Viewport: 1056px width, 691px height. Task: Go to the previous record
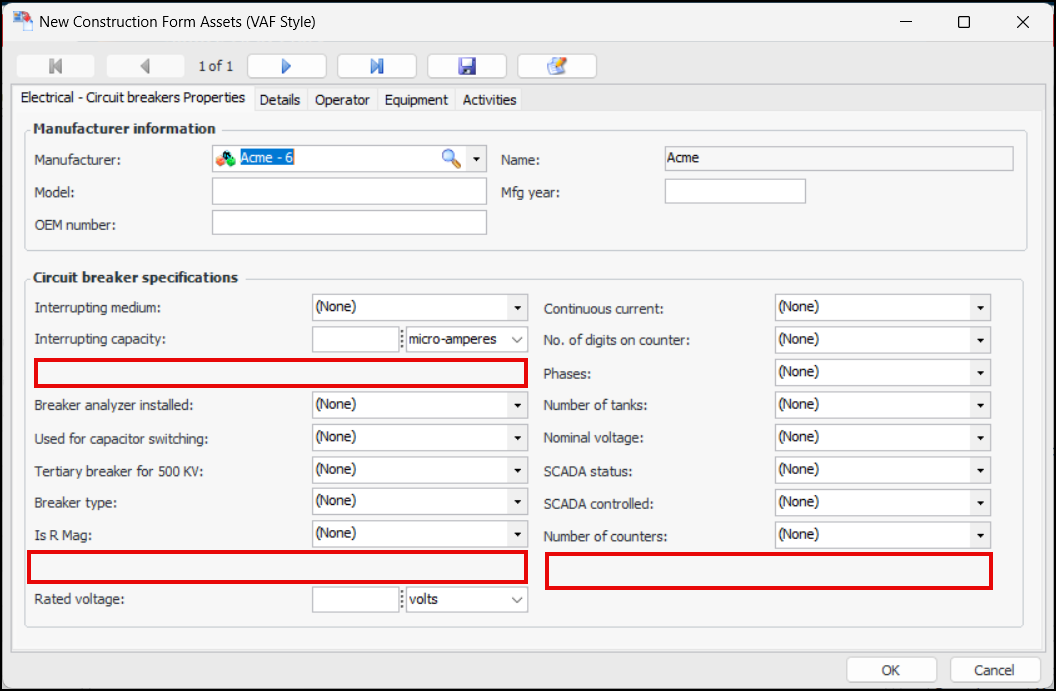(x=146, y=66)
